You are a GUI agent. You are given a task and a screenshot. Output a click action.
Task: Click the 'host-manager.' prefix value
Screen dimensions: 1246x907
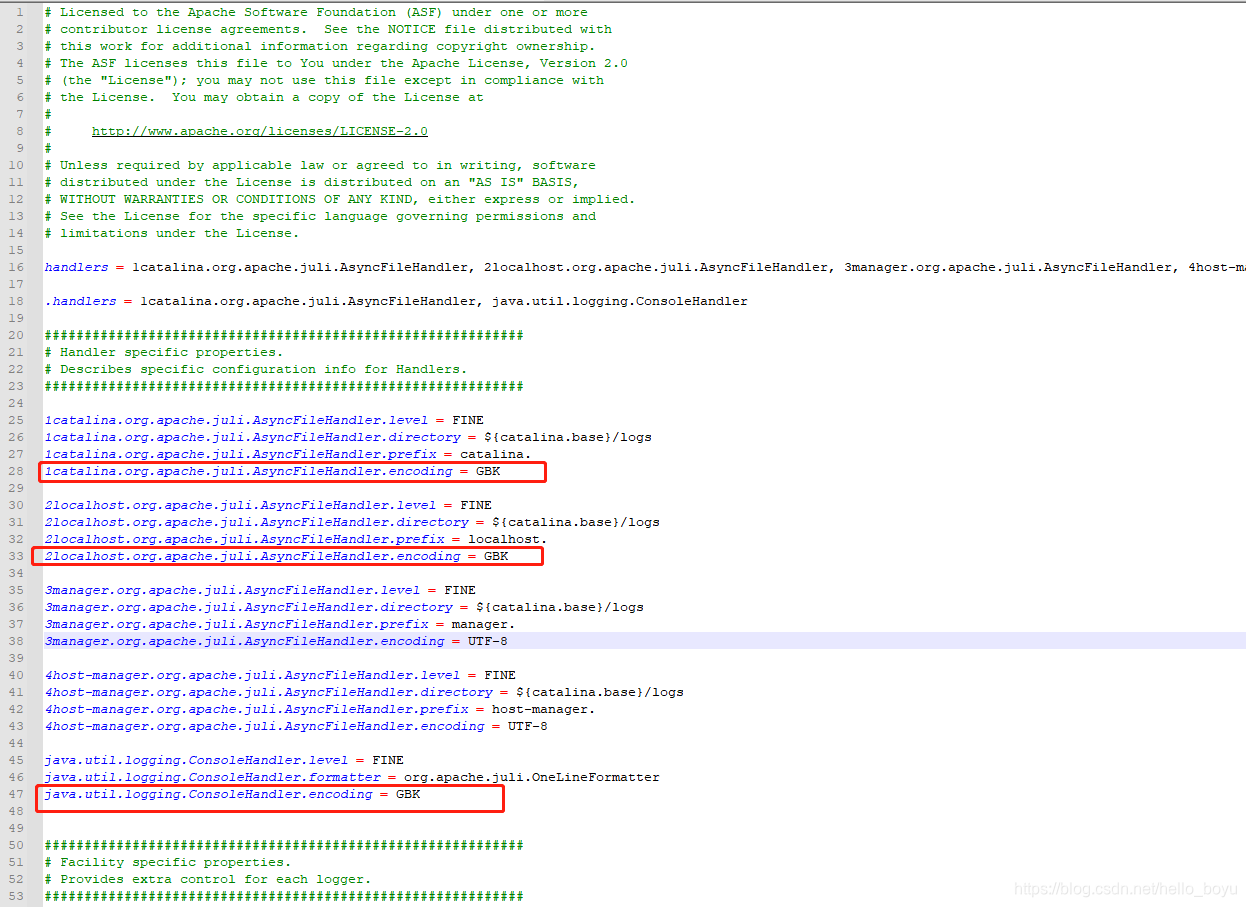point(544,709)
